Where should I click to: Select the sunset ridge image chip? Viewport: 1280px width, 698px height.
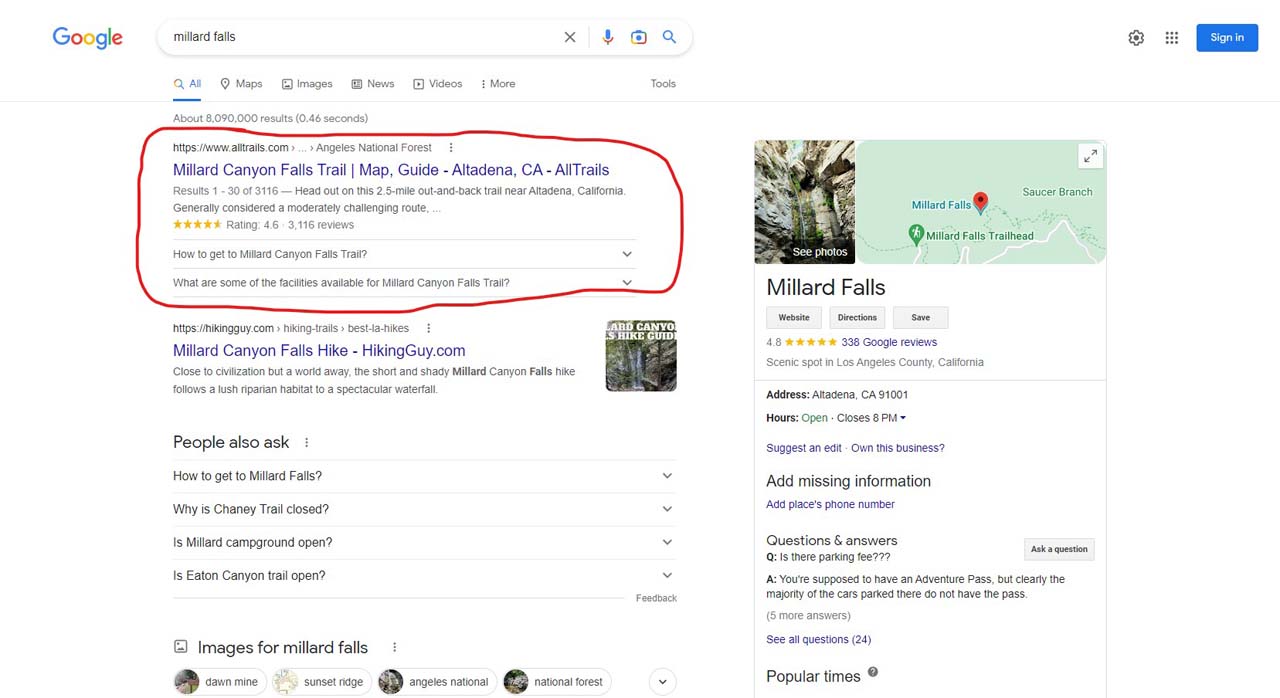click(322, 682)
